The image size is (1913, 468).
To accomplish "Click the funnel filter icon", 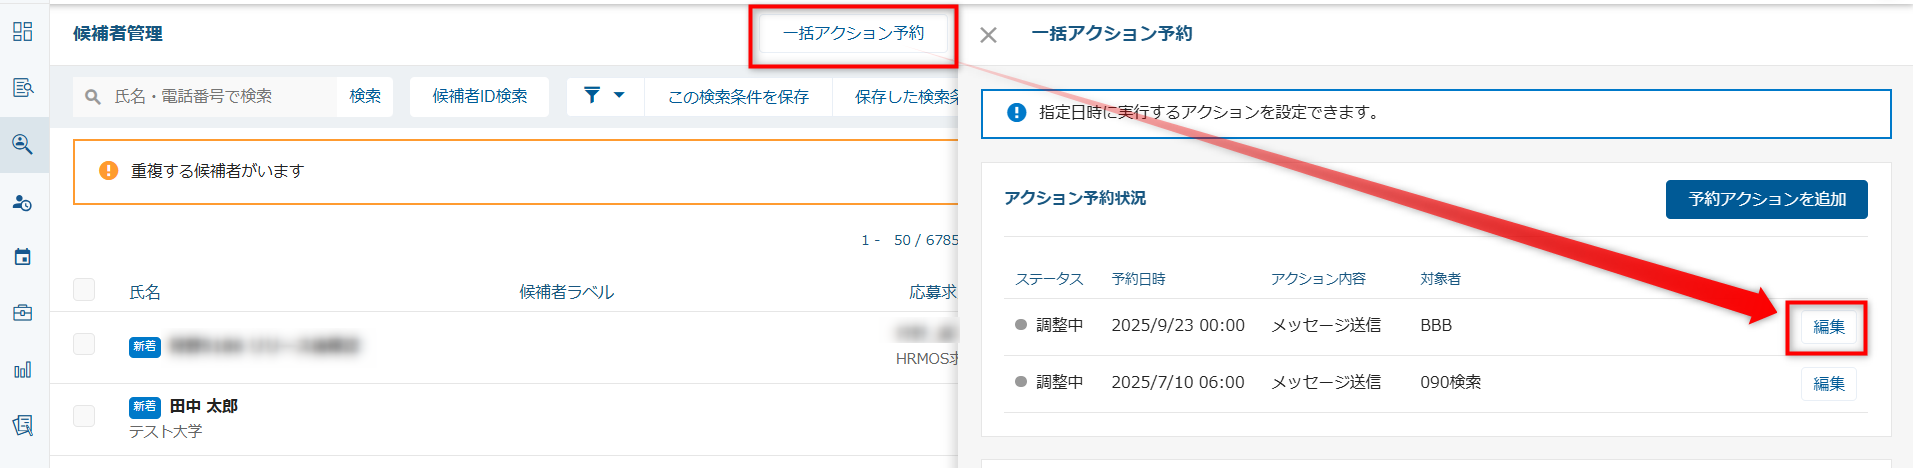I will (592, 95).
